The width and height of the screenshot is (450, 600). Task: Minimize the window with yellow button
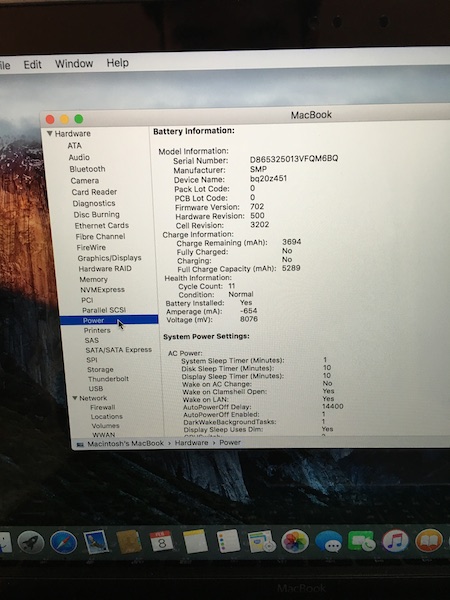coord(64,119)
